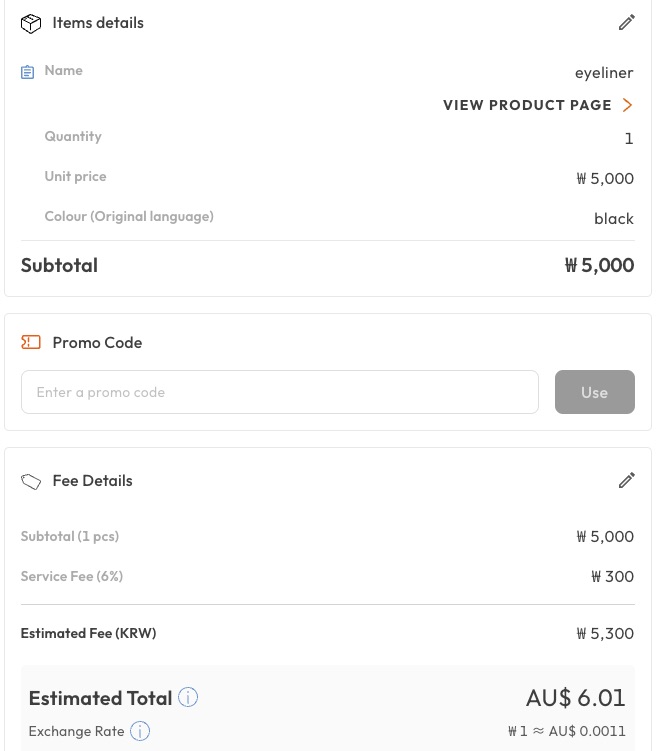Click the AU$ 6.01 estimated total amount
The width and height of the screenshot is (668, 751).
pos(575,697)
